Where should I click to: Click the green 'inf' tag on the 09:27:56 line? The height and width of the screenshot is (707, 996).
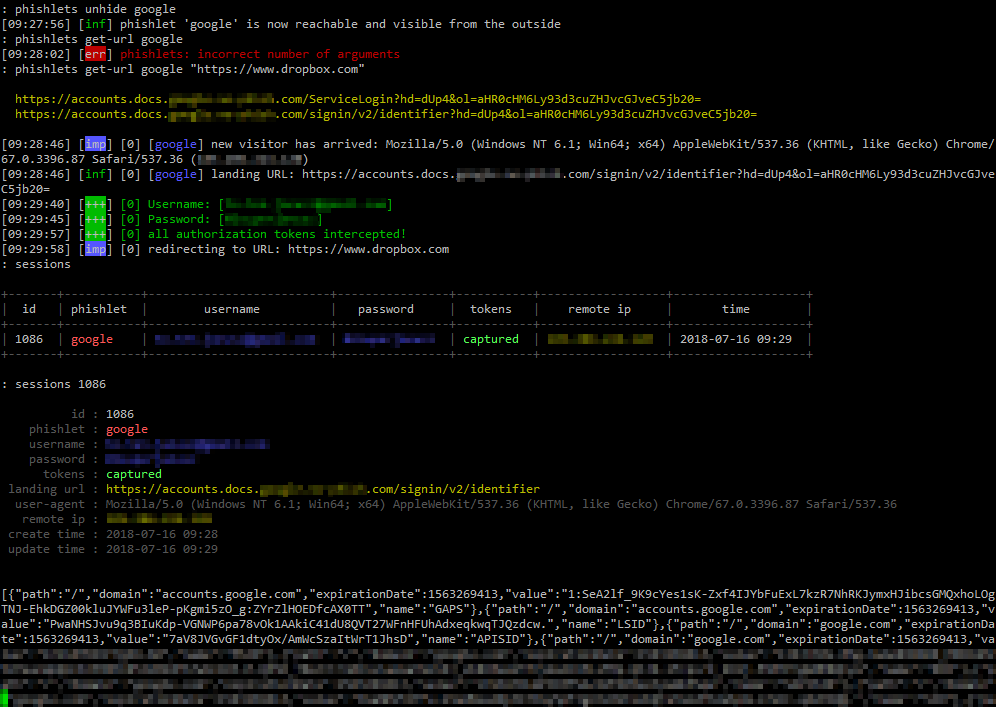(x=95, y=24)
